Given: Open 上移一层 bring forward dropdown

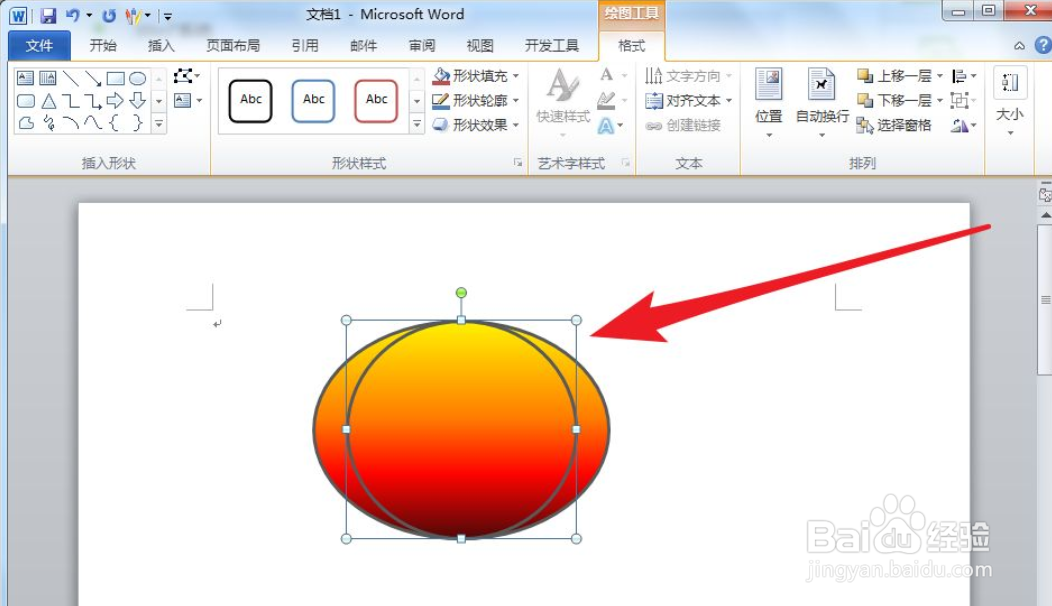Looking at the screenshot, I should click(x=900, y=76).
